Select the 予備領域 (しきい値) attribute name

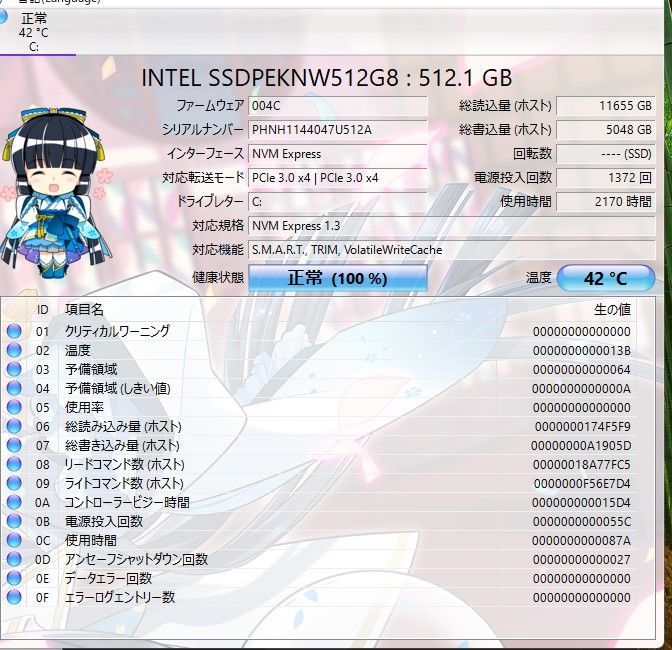click(118, 388)
